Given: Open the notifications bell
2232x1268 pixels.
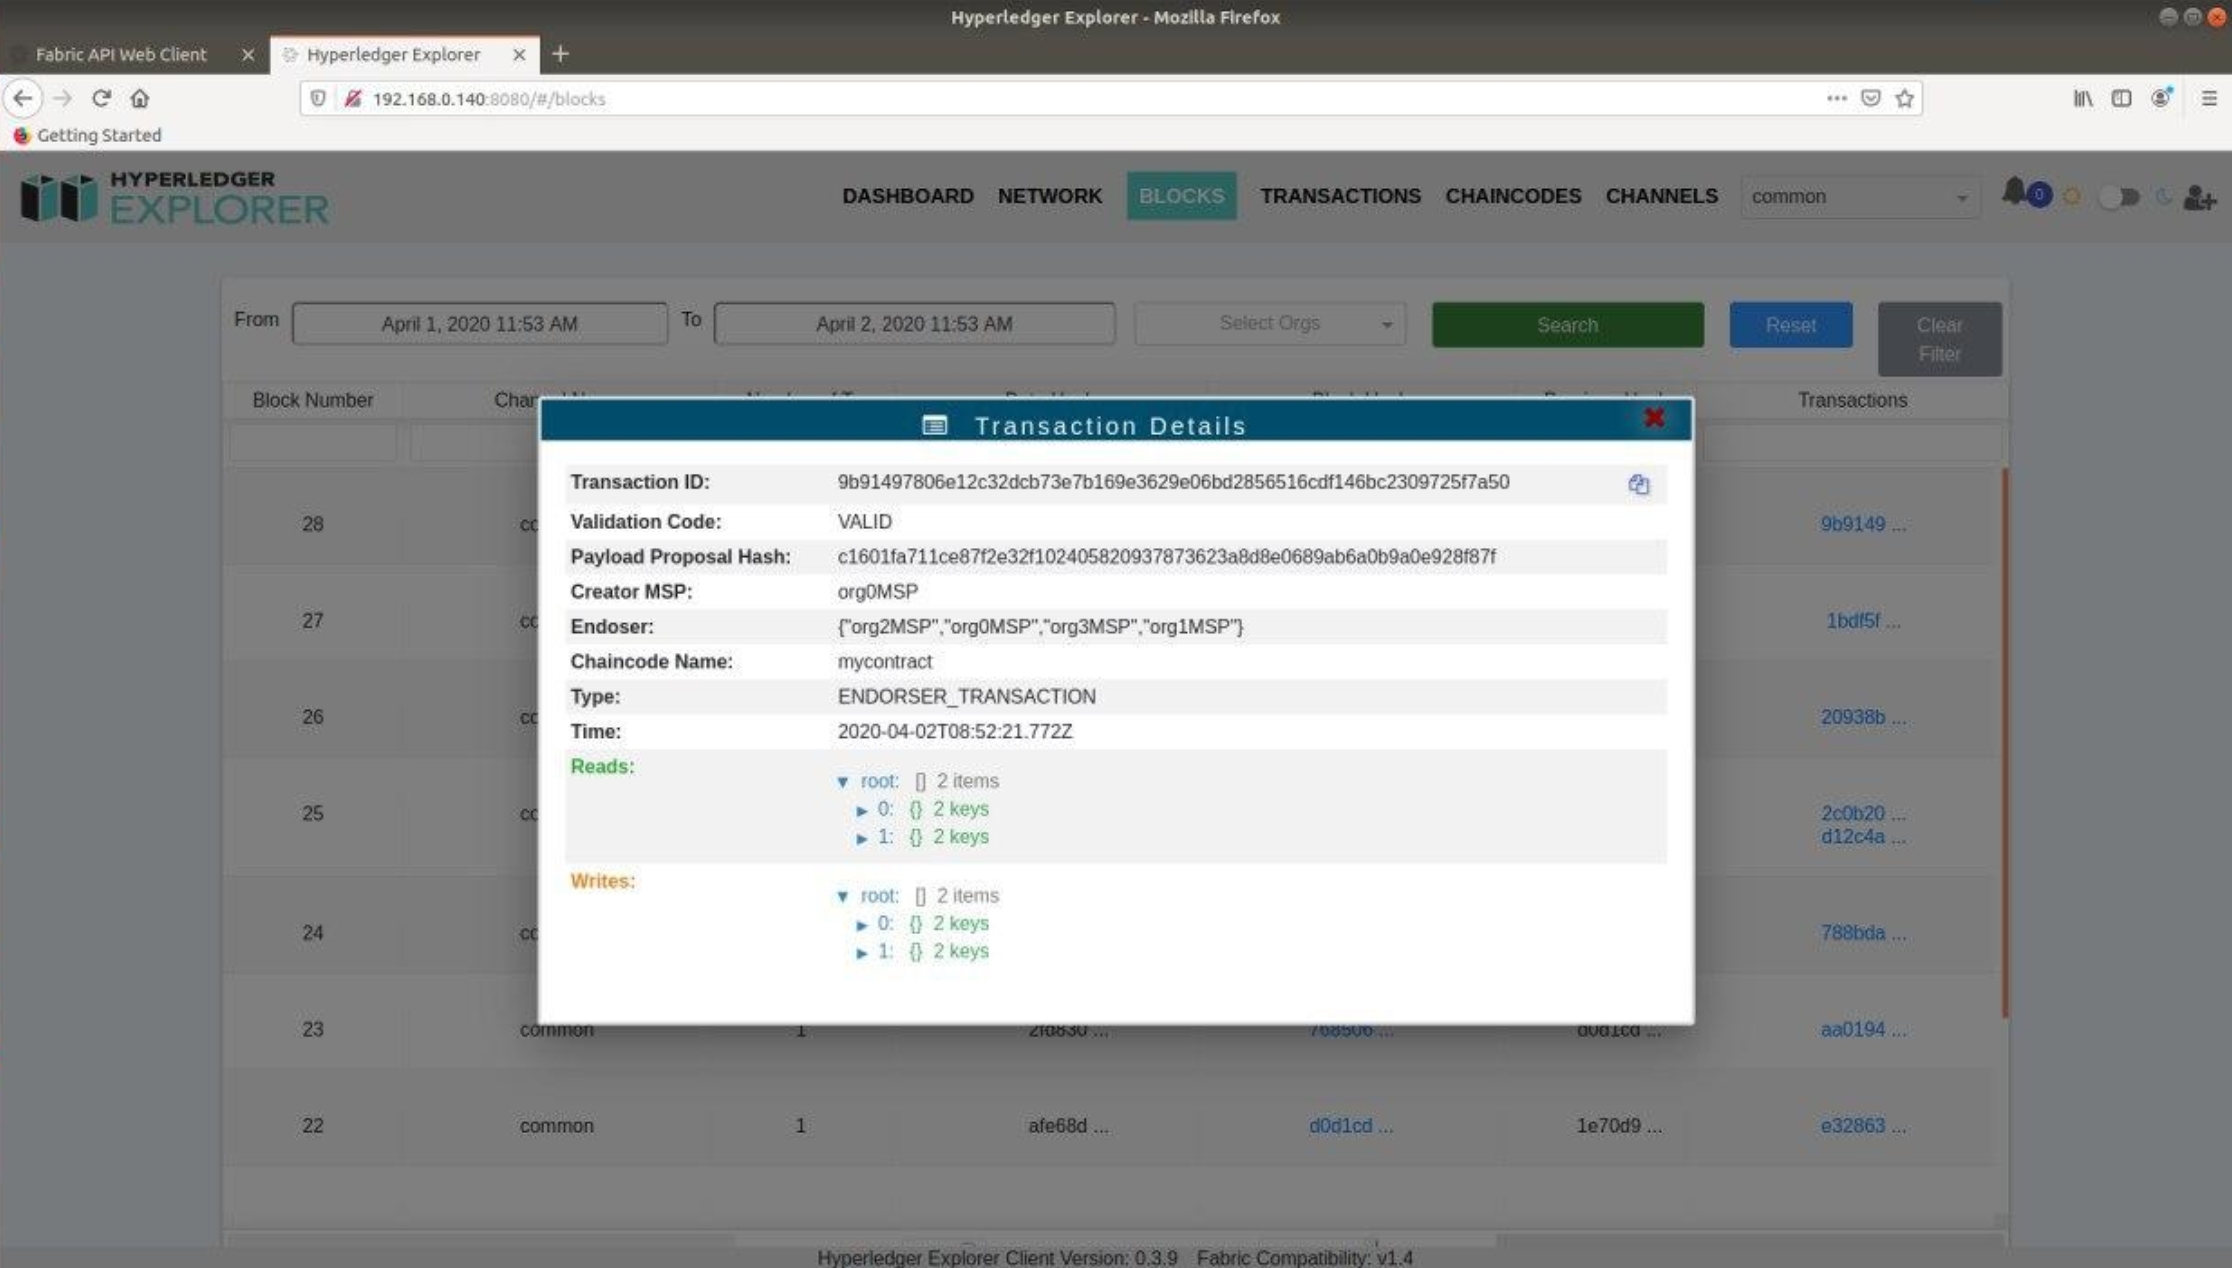Looking at the screenshot, I should (2014, 192).
